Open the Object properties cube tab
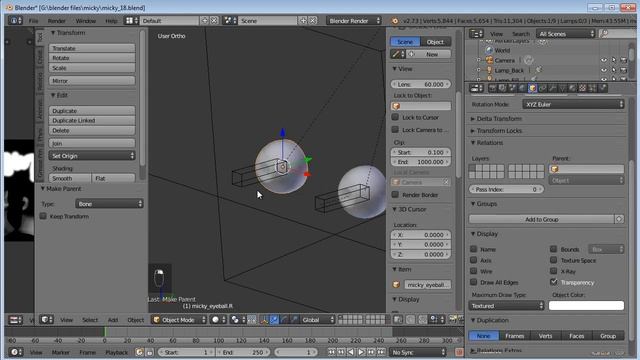The width and height of the screenshot is (640, 360). [532, 88]
